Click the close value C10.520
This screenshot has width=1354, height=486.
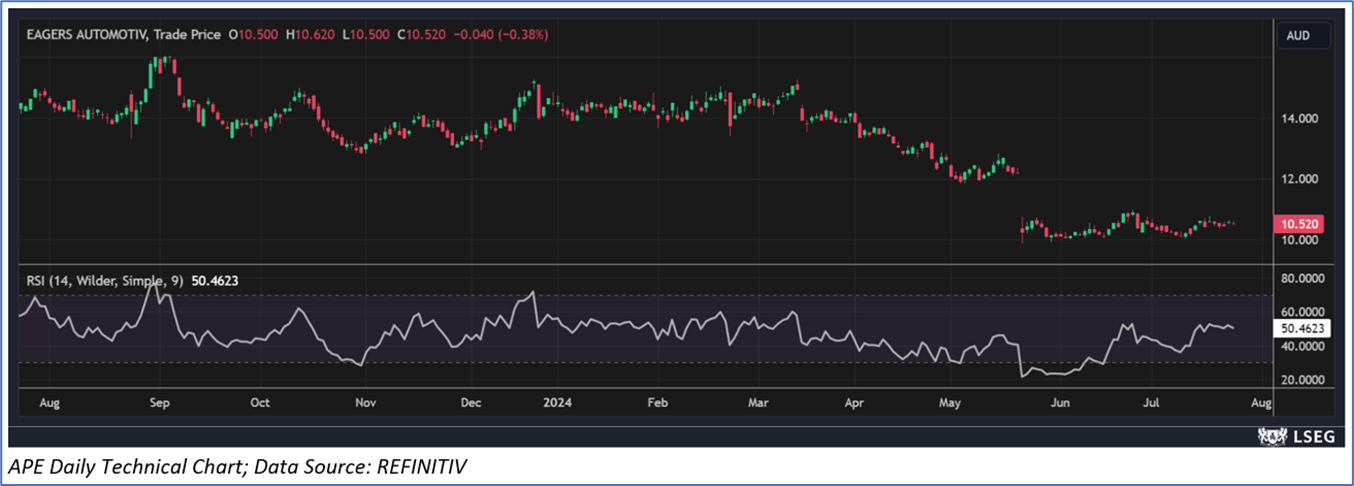coord(421,35)
